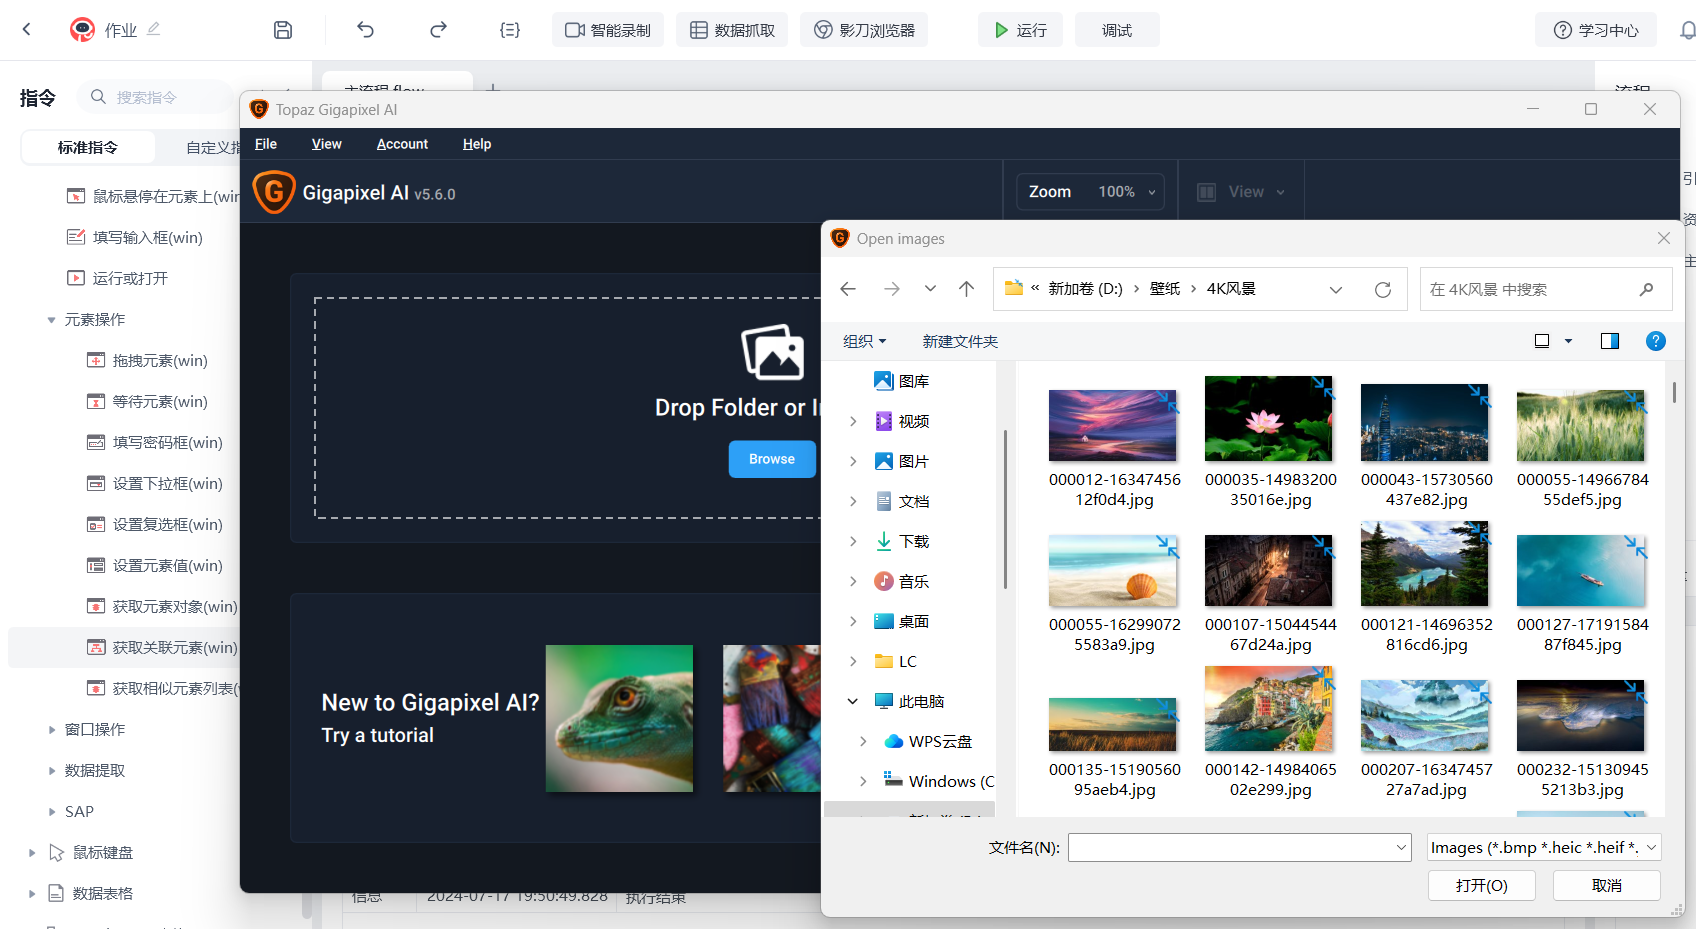Click the 运行 run button
This screenshot has width=1696, height=929.
coord(1020,30)
